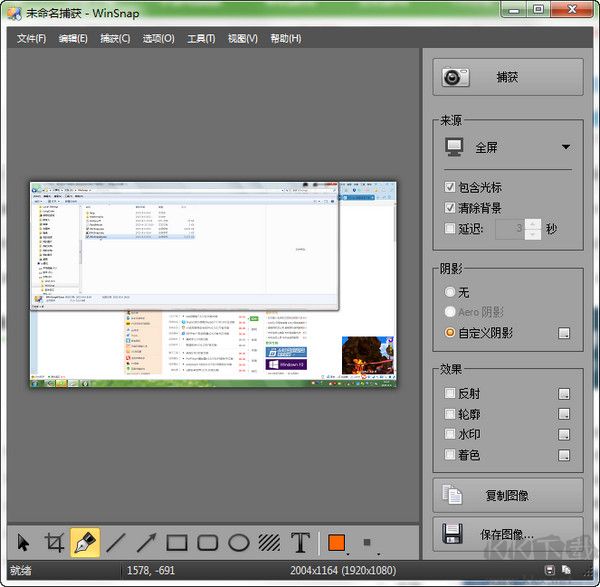Select the 无 shadow radio option
This screenshot has height=587, width=600.
click(x=450, y=292)
